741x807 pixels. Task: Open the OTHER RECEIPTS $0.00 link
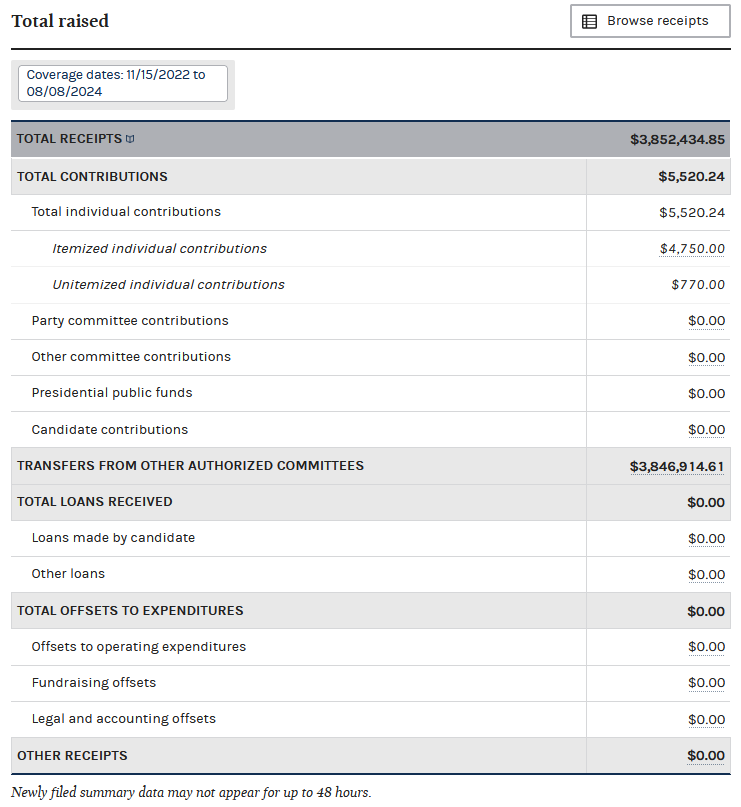pyautogui.click(x=706, y=756)
